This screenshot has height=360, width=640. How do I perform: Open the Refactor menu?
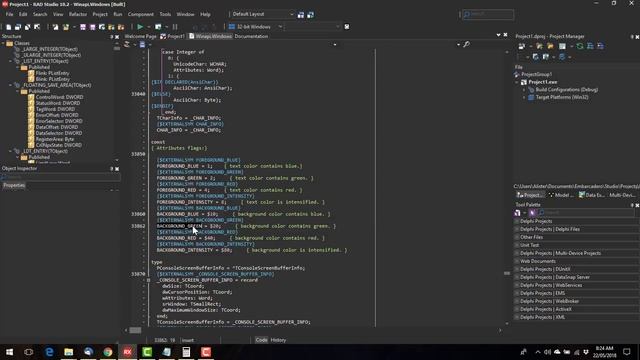coord(78,14)
